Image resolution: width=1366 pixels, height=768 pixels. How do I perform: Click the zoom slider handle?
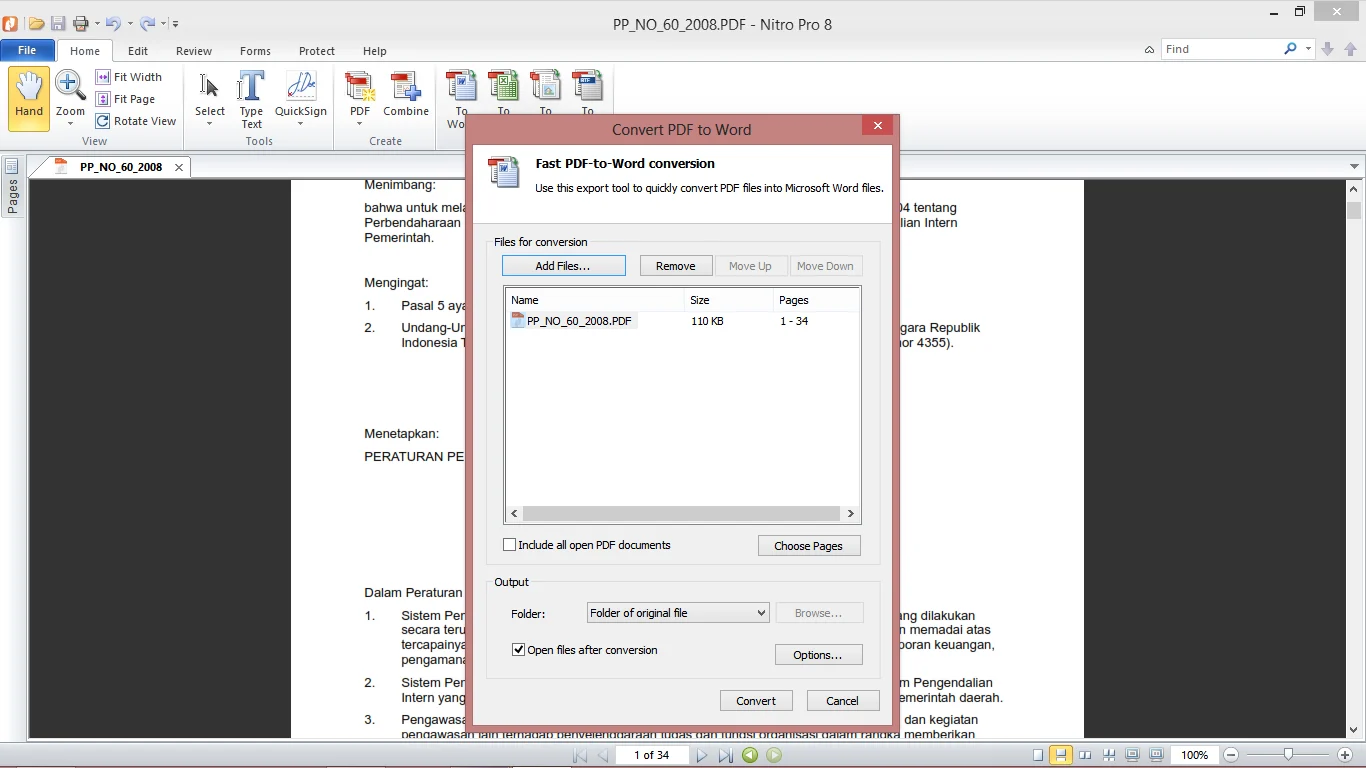pos(1289,755)
